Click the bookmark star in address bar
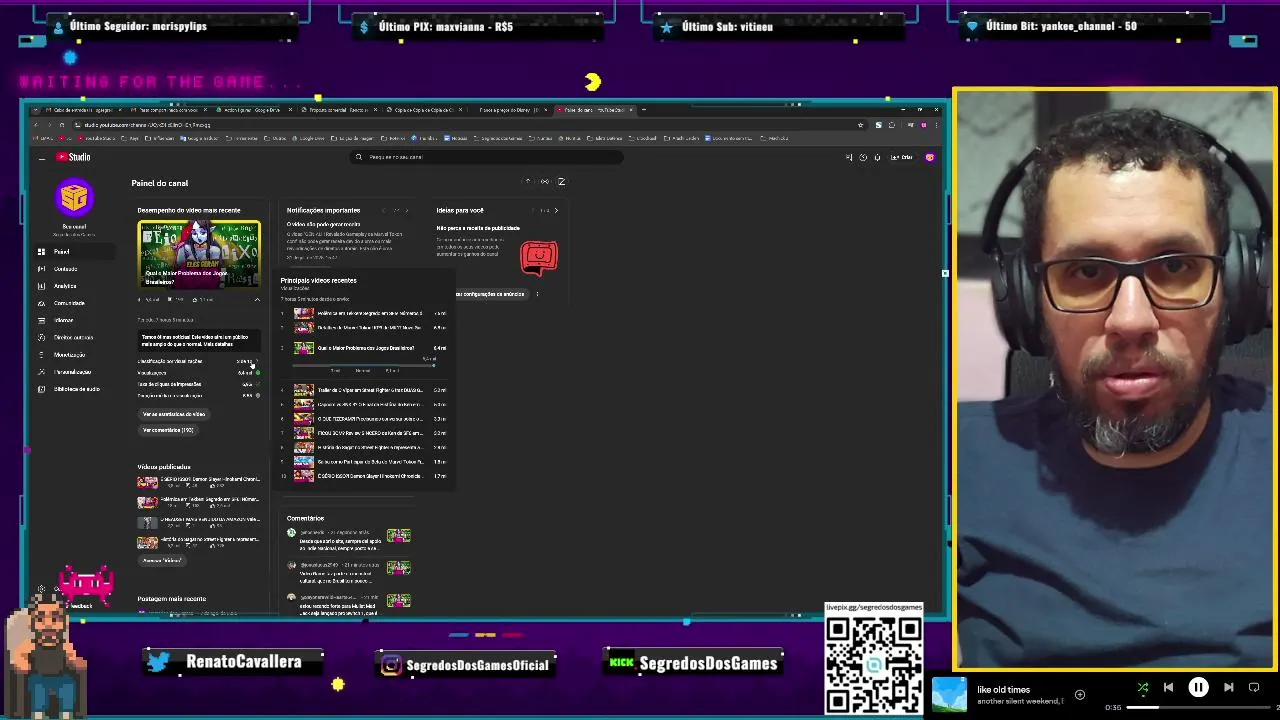The width and height of the screenshot is (1280, 720). point(860,125)
